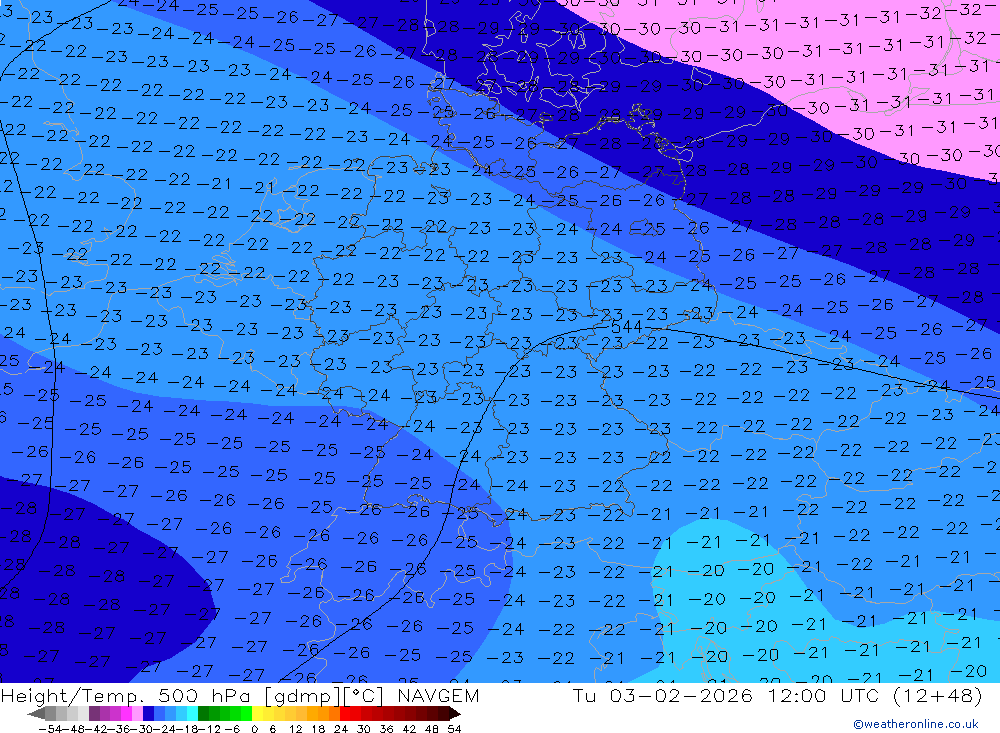This screenshot has height=733, width=1000.
Task: Pick the light pink swatch in the legend bar
Action: (x=137, y=714)
